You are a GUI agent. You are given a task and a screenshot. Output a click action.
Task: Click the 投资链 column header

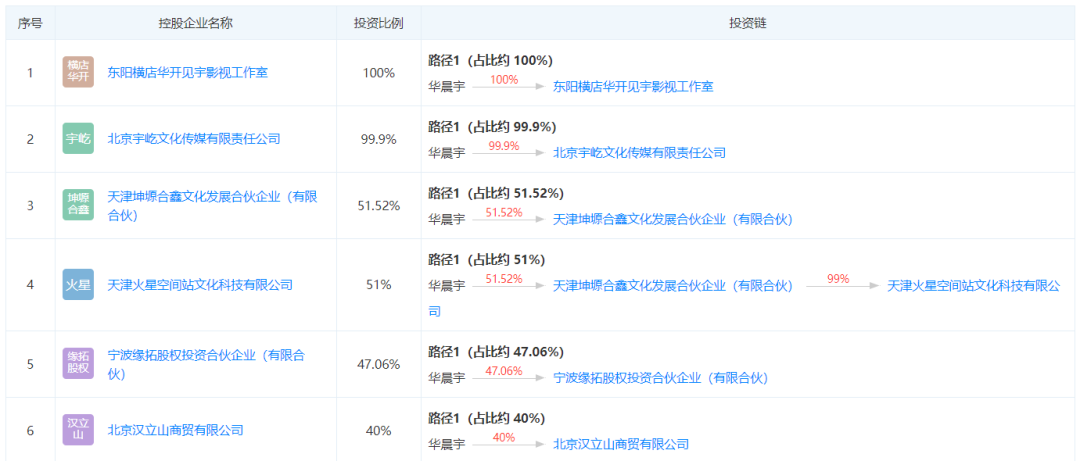(748, 23)
